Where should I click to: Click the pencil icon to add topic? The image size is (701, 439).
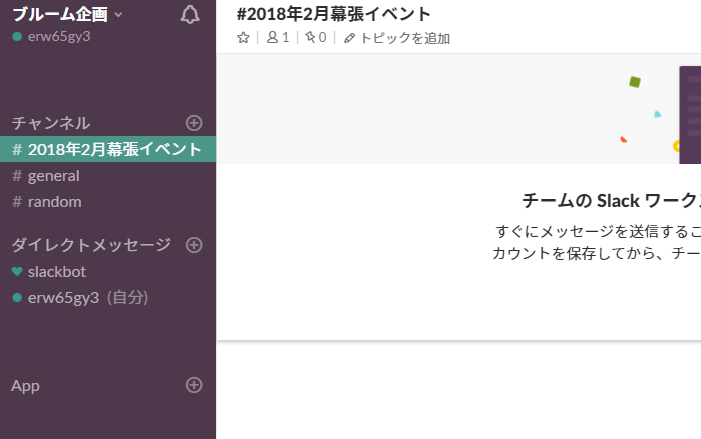[x=349, y=38]
